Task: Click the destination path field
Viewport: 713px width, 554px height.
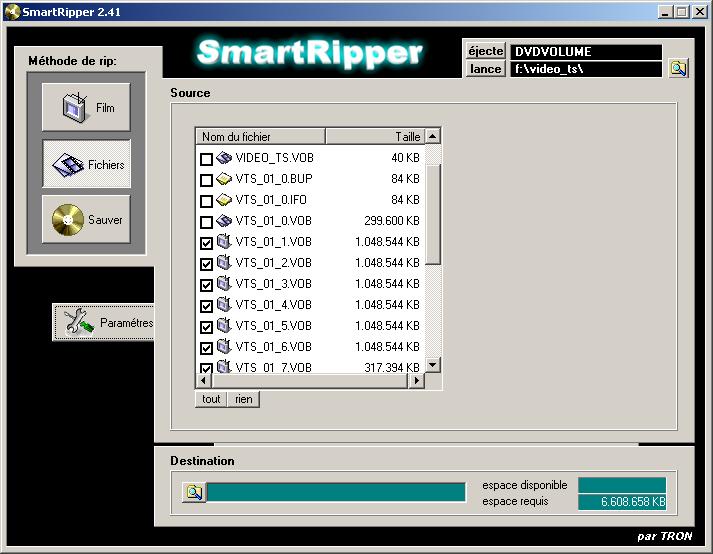Action: click(336, 492)
